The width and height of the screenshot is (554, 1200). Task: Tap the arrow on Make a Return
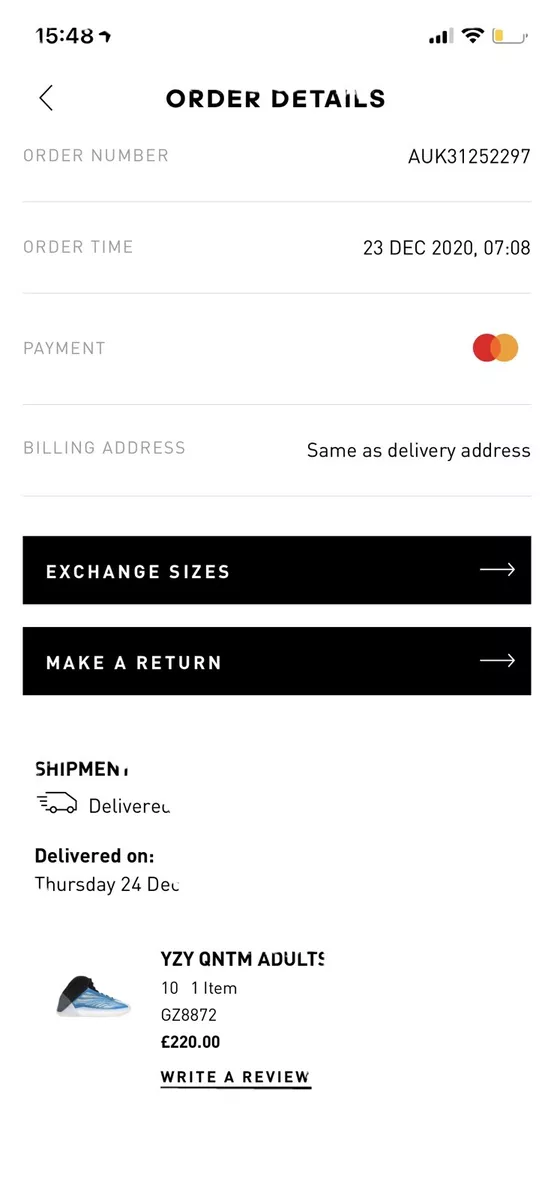[x=497, y=660]
